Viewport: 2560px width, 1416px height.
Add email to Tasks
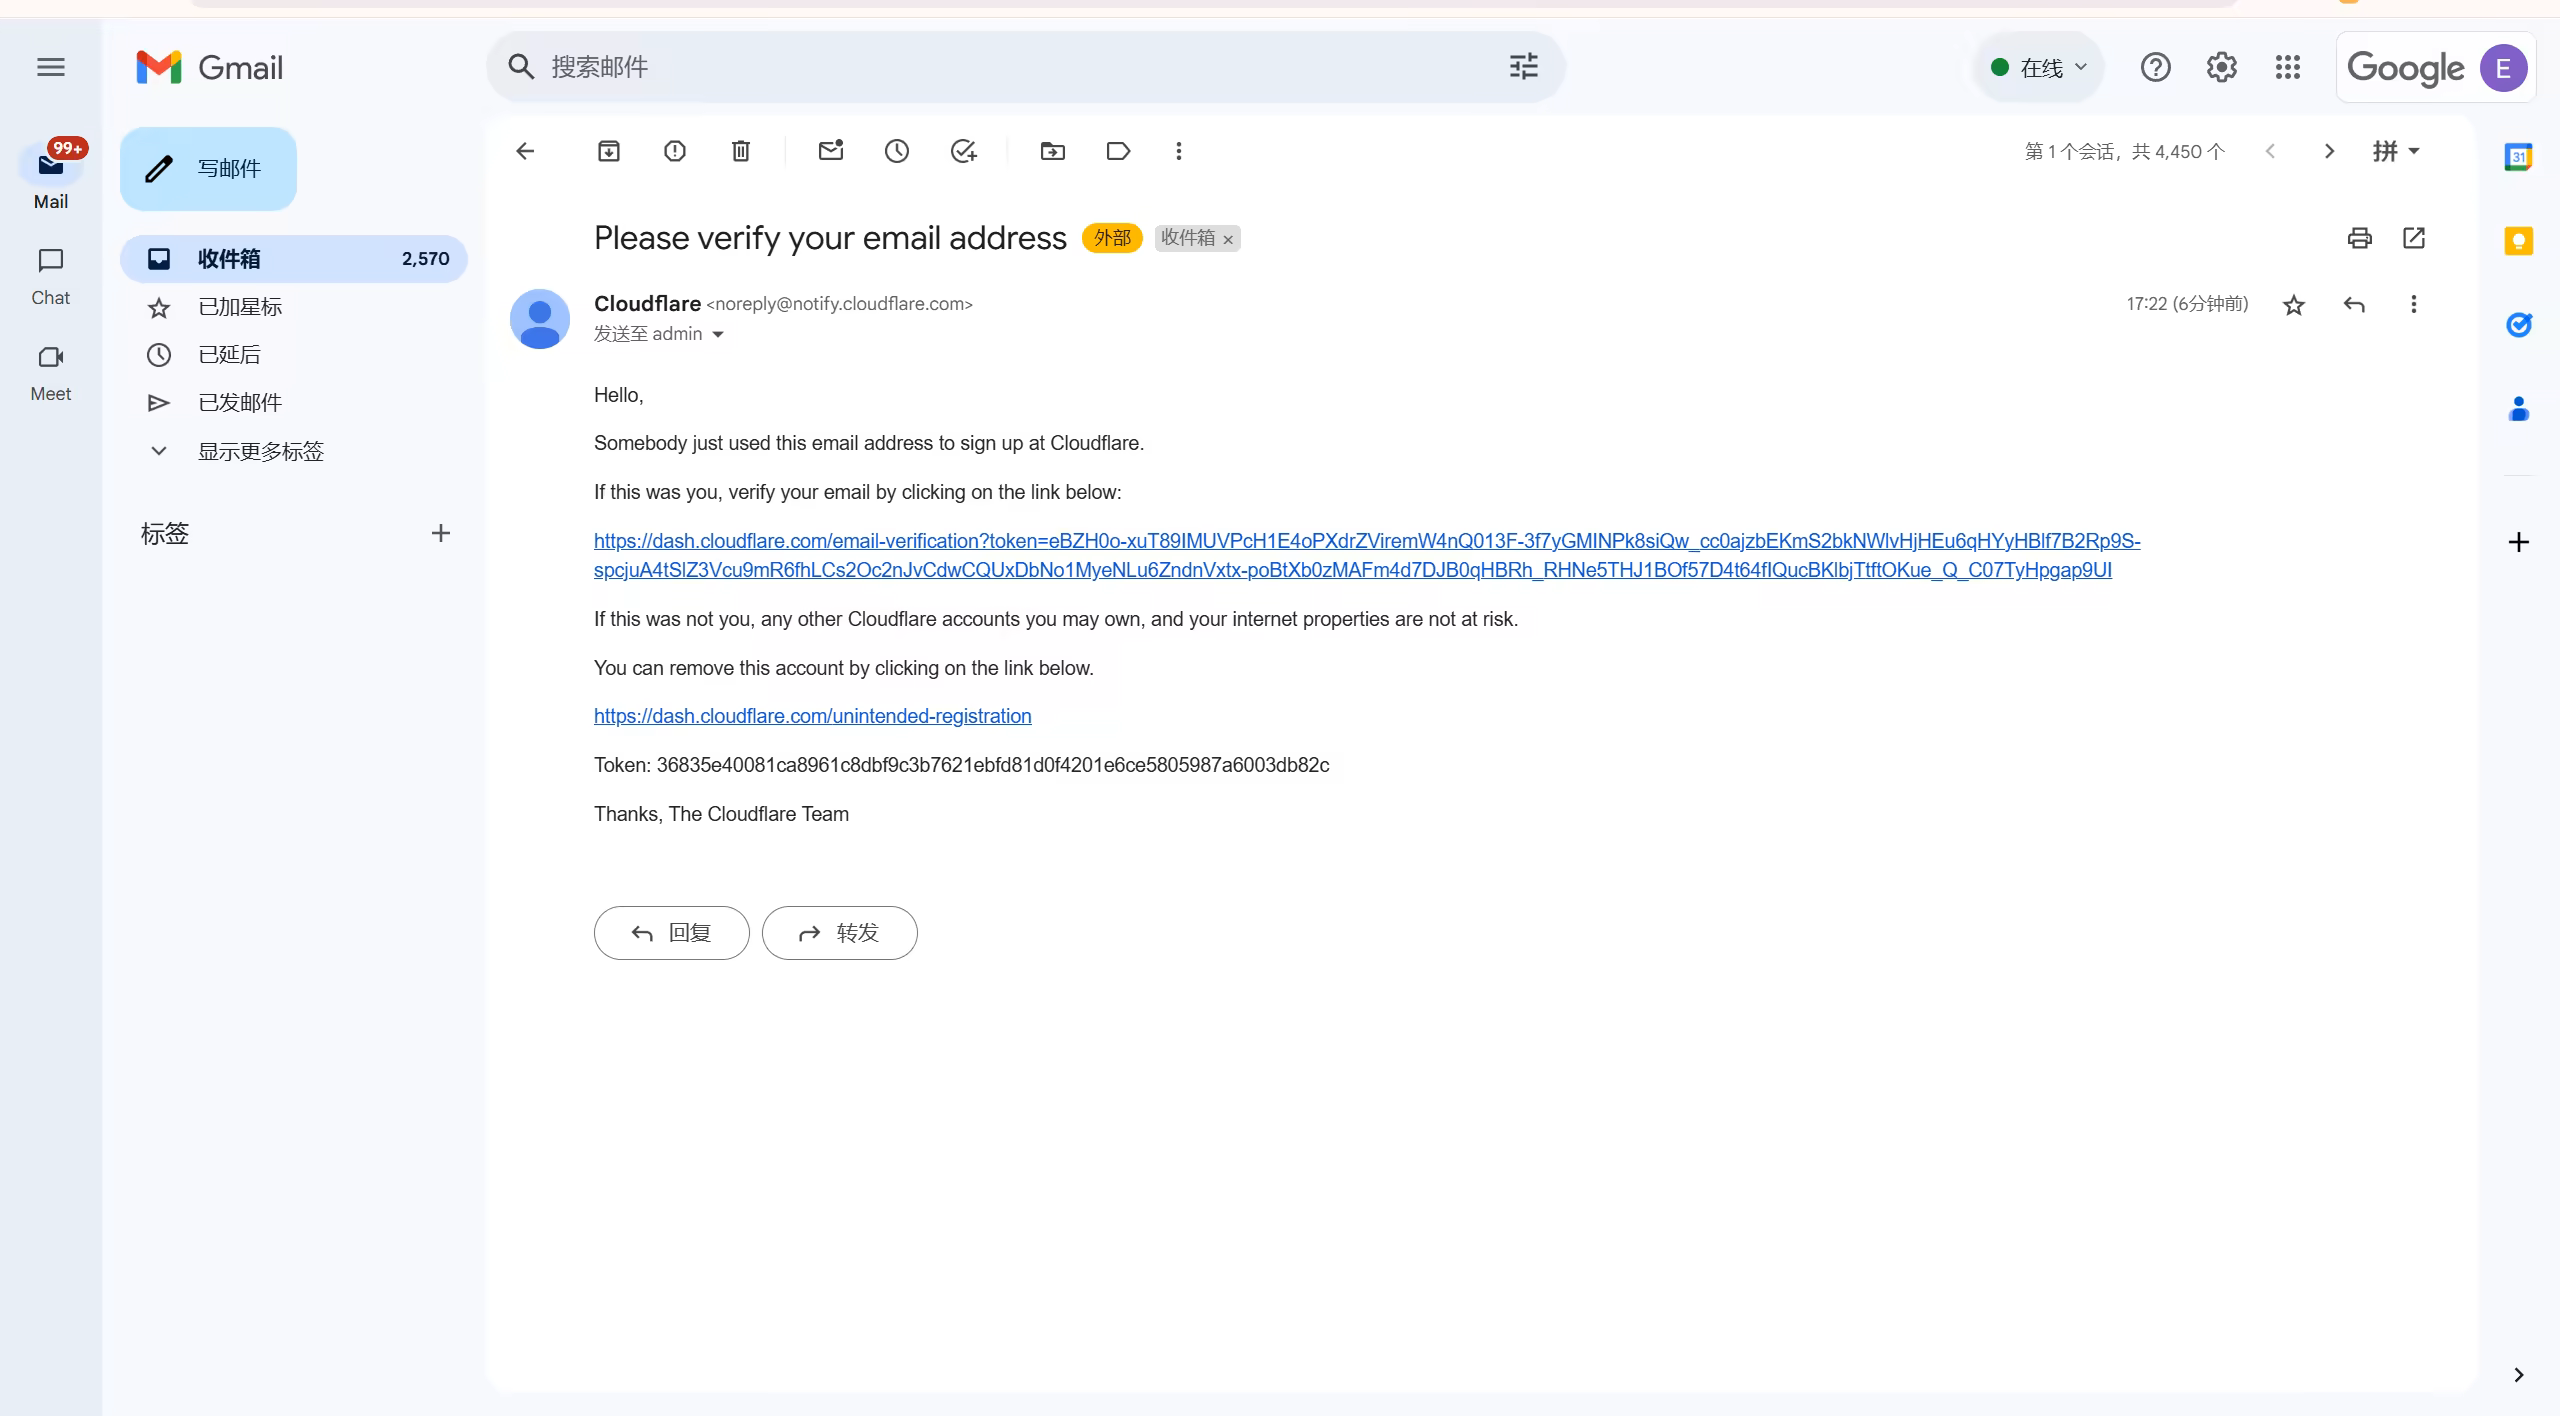963,151
